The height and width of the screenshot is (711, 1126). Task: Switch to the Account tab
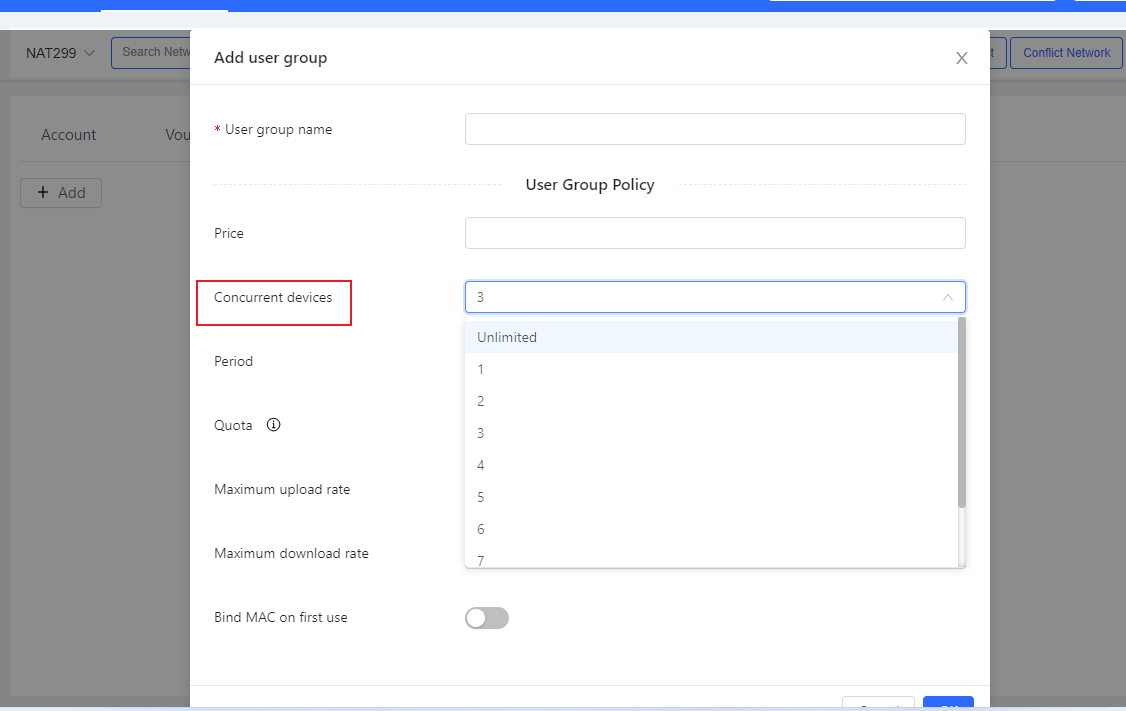pos(69,135)
